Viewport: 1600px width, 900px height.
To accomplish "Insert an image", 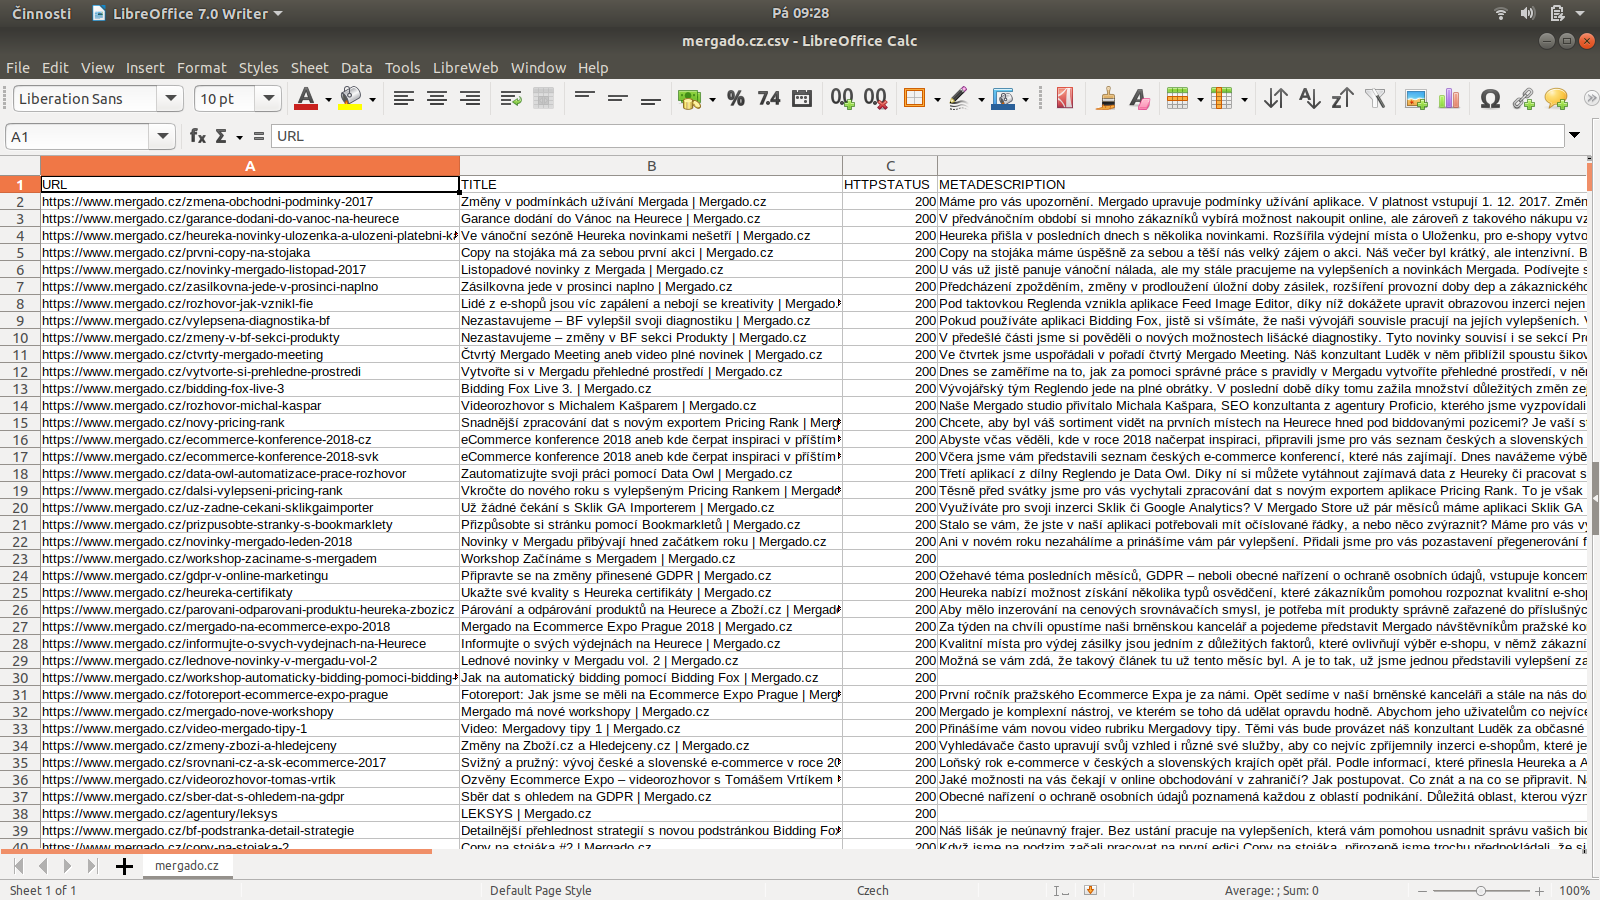I will click(1416, 99).
